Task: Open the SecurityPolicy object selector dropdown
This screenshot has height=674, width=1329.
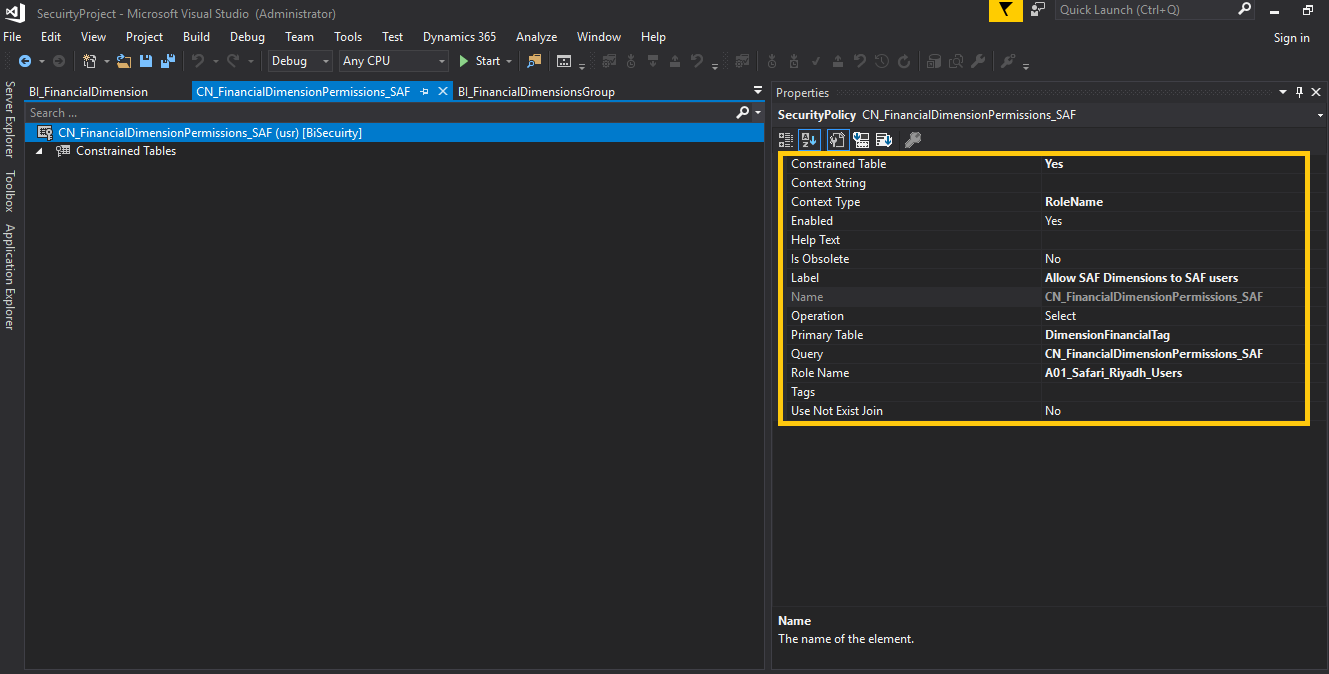Action: 1320,115
